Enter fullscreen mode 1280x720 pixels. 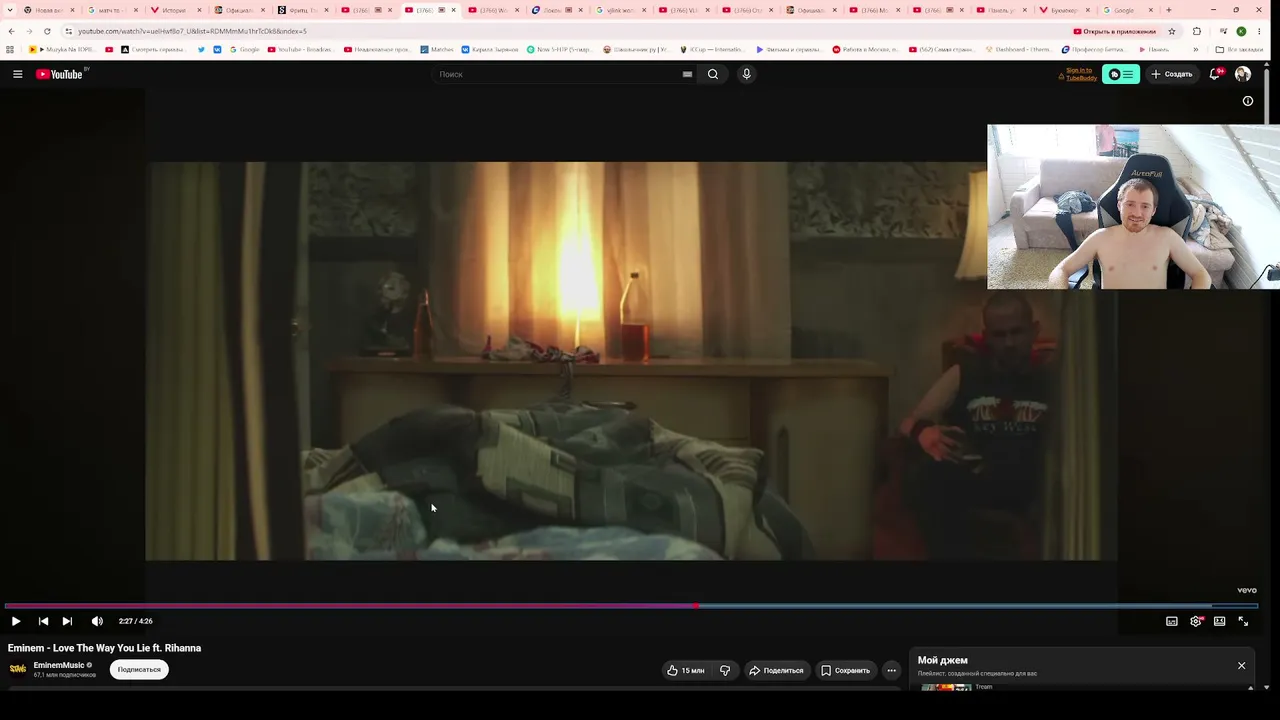coord(1243,621)
